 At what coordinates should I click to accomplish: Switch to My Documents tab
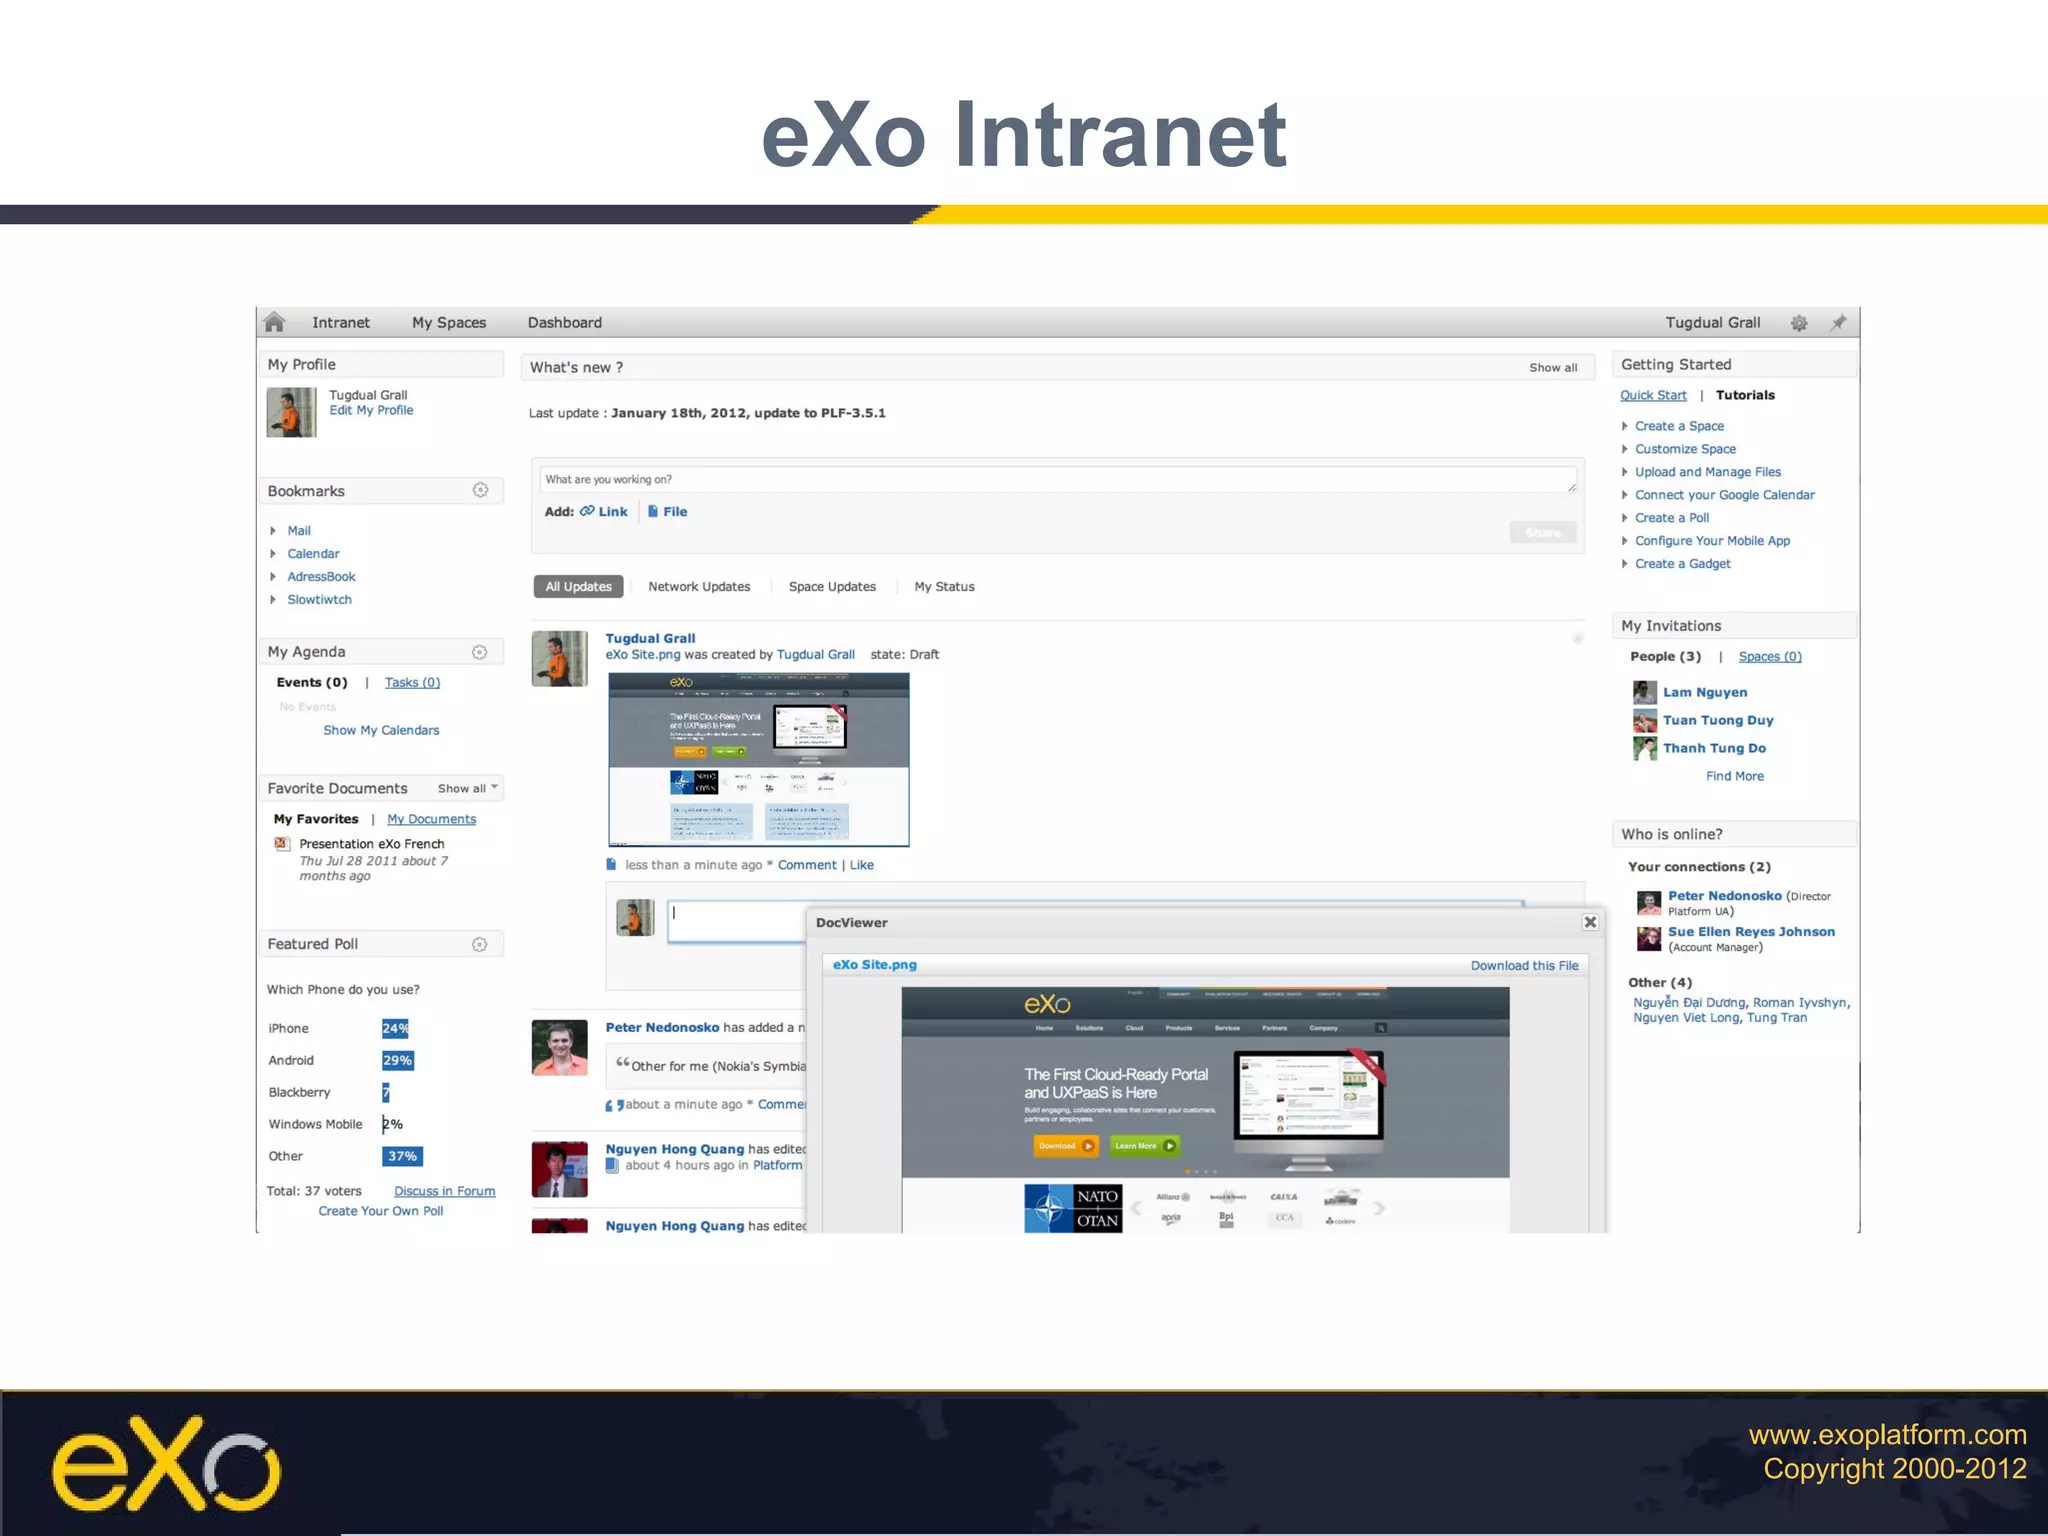(x=431, y=819)
